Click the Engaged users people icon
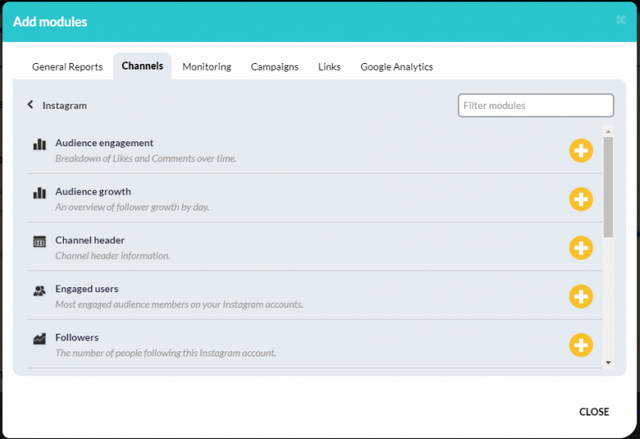Viewport: 640px width, 439px height. point(40,290)
